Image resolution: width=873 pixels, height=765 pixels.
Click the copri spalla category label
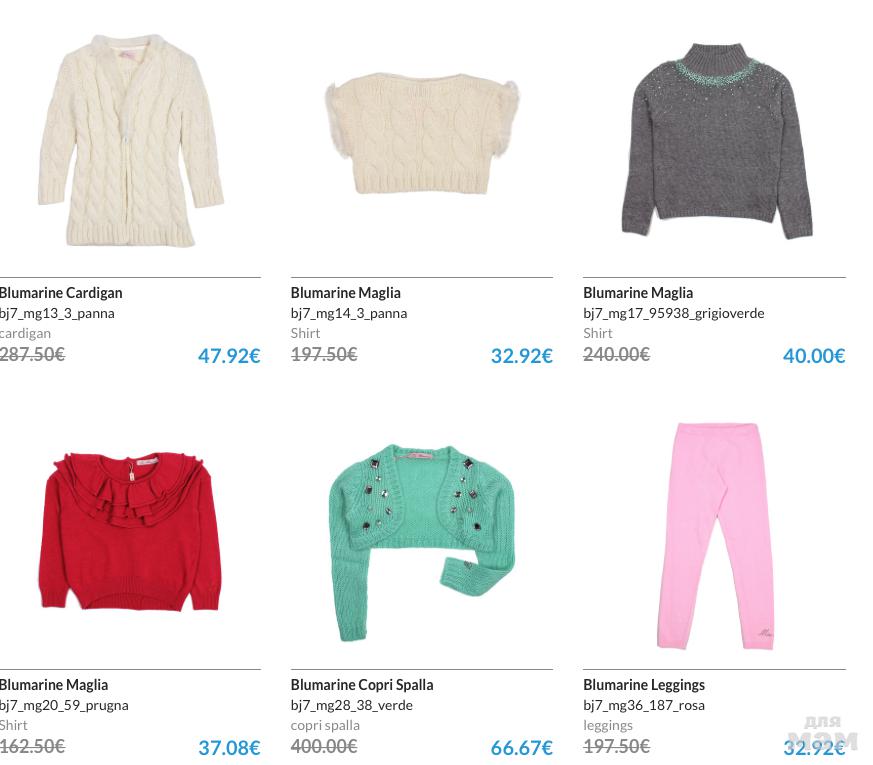pyautogui.click(x=325, y=725)
